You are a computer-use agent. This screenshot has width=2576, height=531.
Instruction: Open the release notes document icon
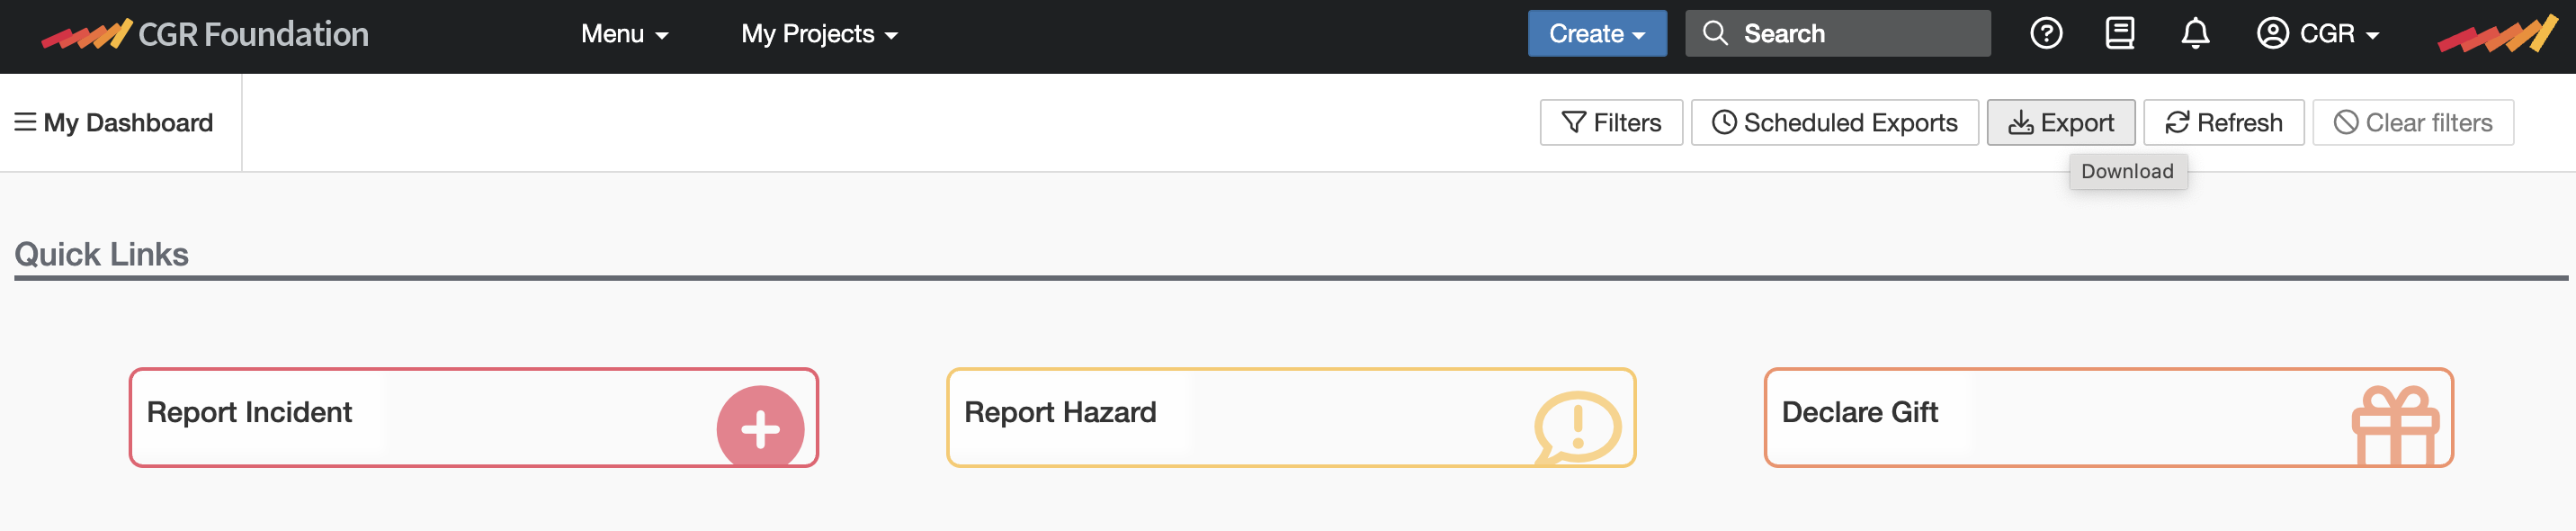pos(2119,33)
